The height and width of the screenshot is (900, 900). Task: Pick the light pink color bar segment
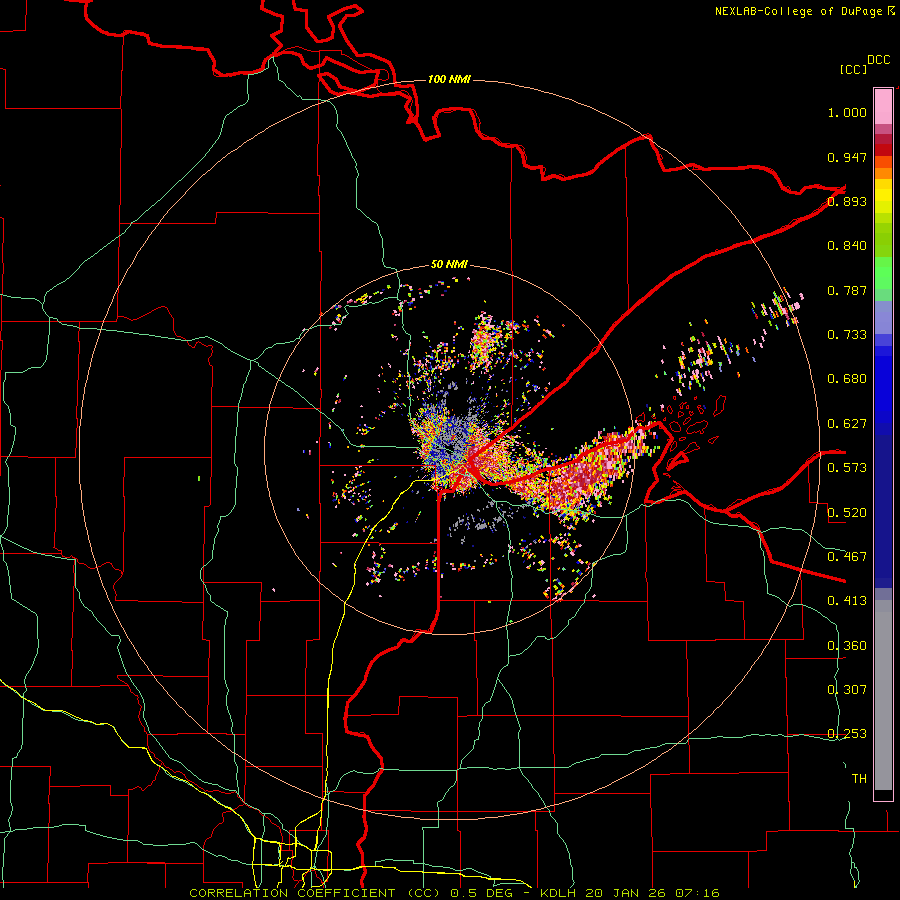883,106
